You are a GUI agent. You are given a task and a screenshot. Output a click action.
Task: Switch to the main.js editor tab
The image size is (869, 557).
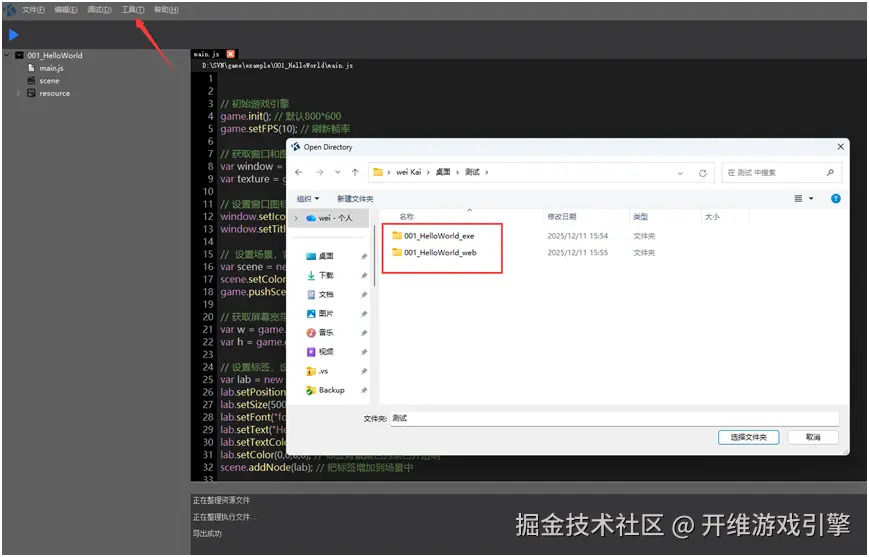(207, 54)
